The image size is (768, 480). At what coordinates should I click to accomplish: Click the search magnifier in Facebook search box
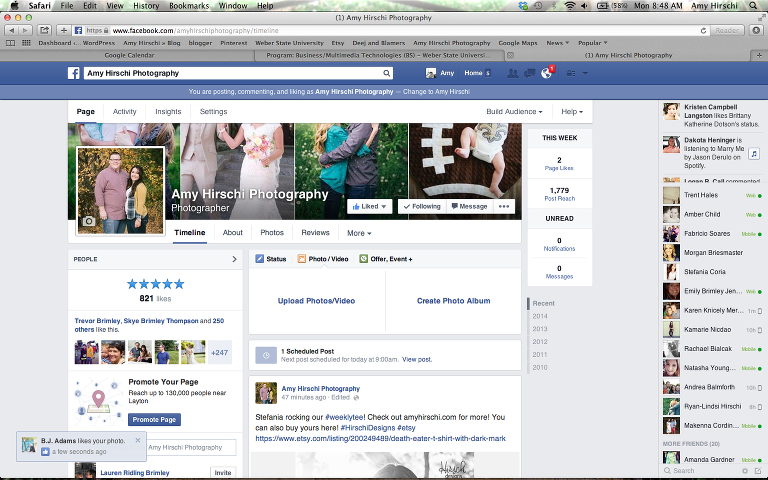pos(386,73)
